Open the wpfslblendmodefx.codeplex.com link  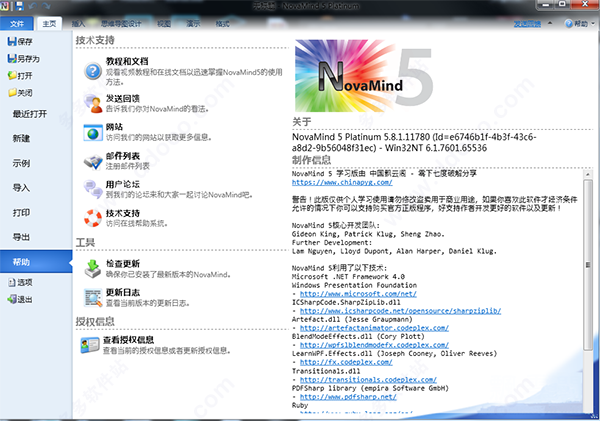click(x=374, y=345)
